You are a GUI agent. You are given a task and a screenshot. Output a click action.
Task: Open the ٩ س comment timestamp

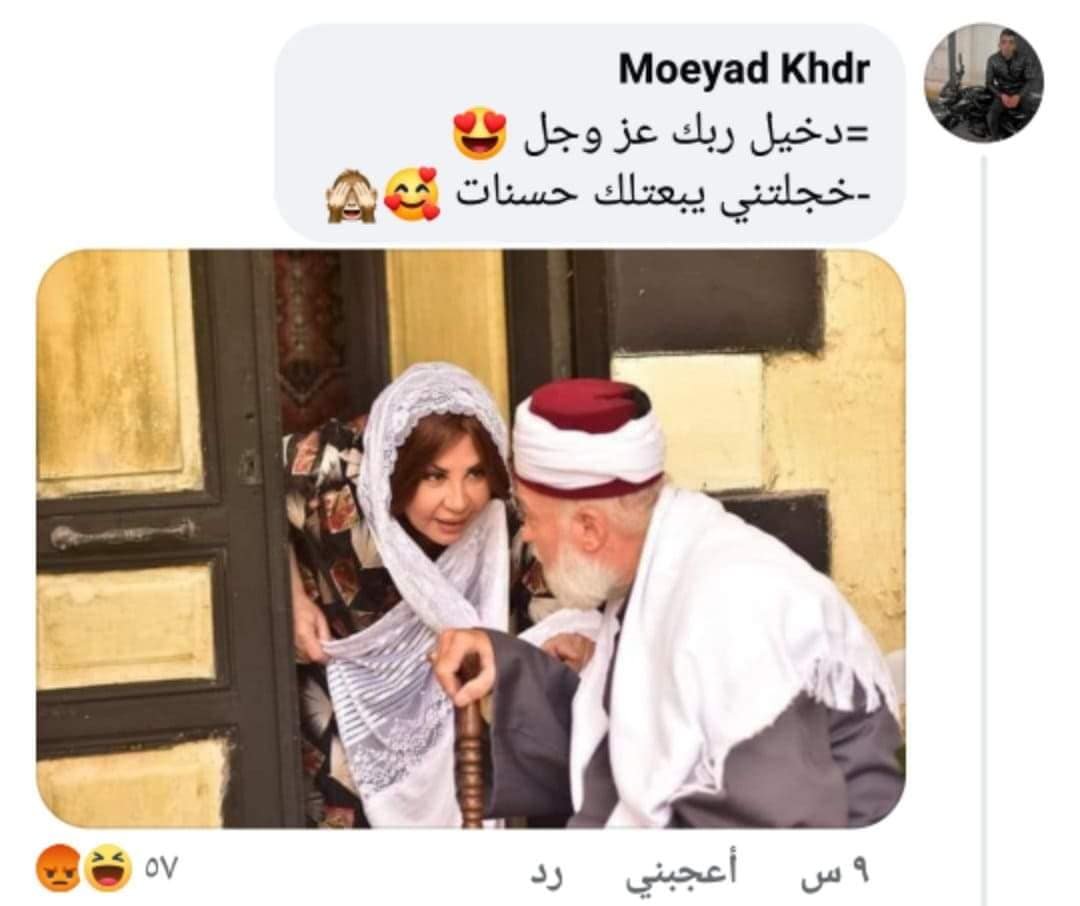pyautogui.click(x=835, y=874)
